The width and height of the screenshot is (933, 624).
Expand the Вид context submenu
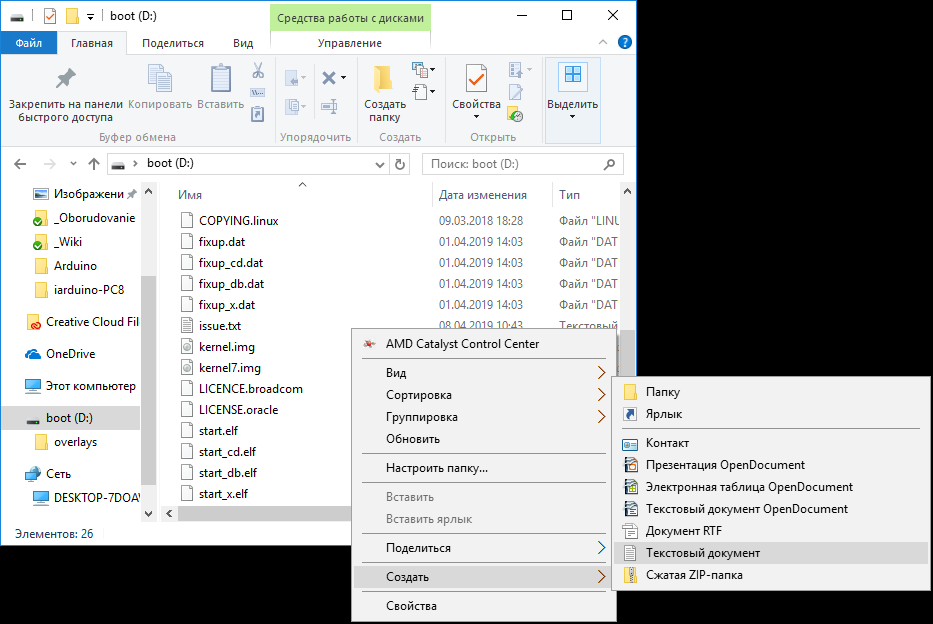(x=484, y=373)
